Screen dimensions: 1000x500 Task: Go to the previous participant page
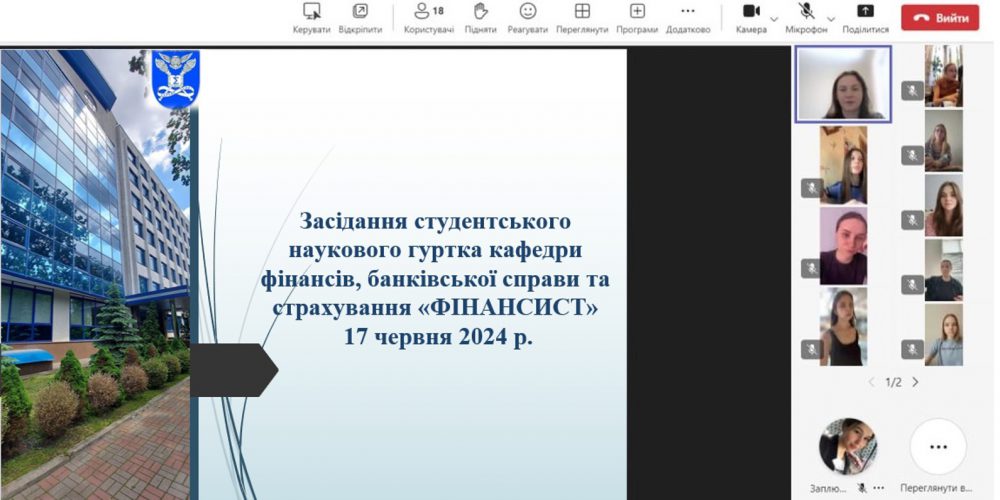871,382
